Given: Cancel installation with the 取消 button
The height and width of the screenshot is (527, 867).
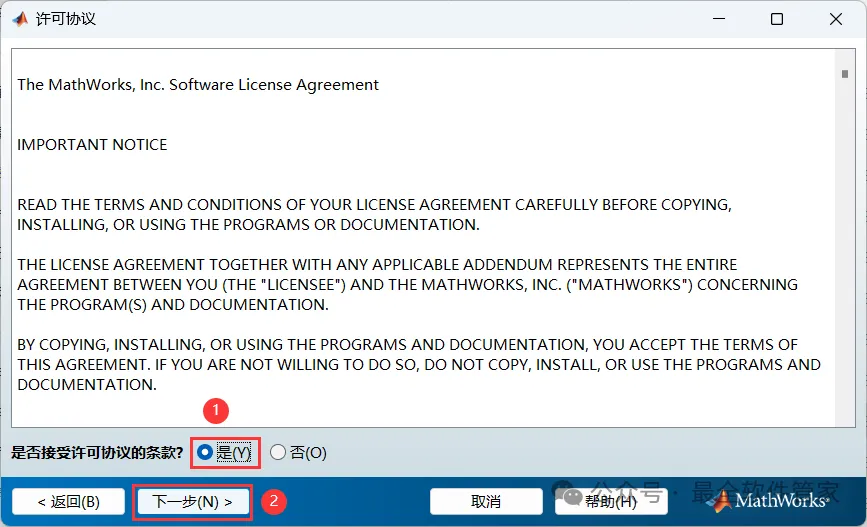Looking at the screenshot, I should pyautogui.click(x=486, y=502).
